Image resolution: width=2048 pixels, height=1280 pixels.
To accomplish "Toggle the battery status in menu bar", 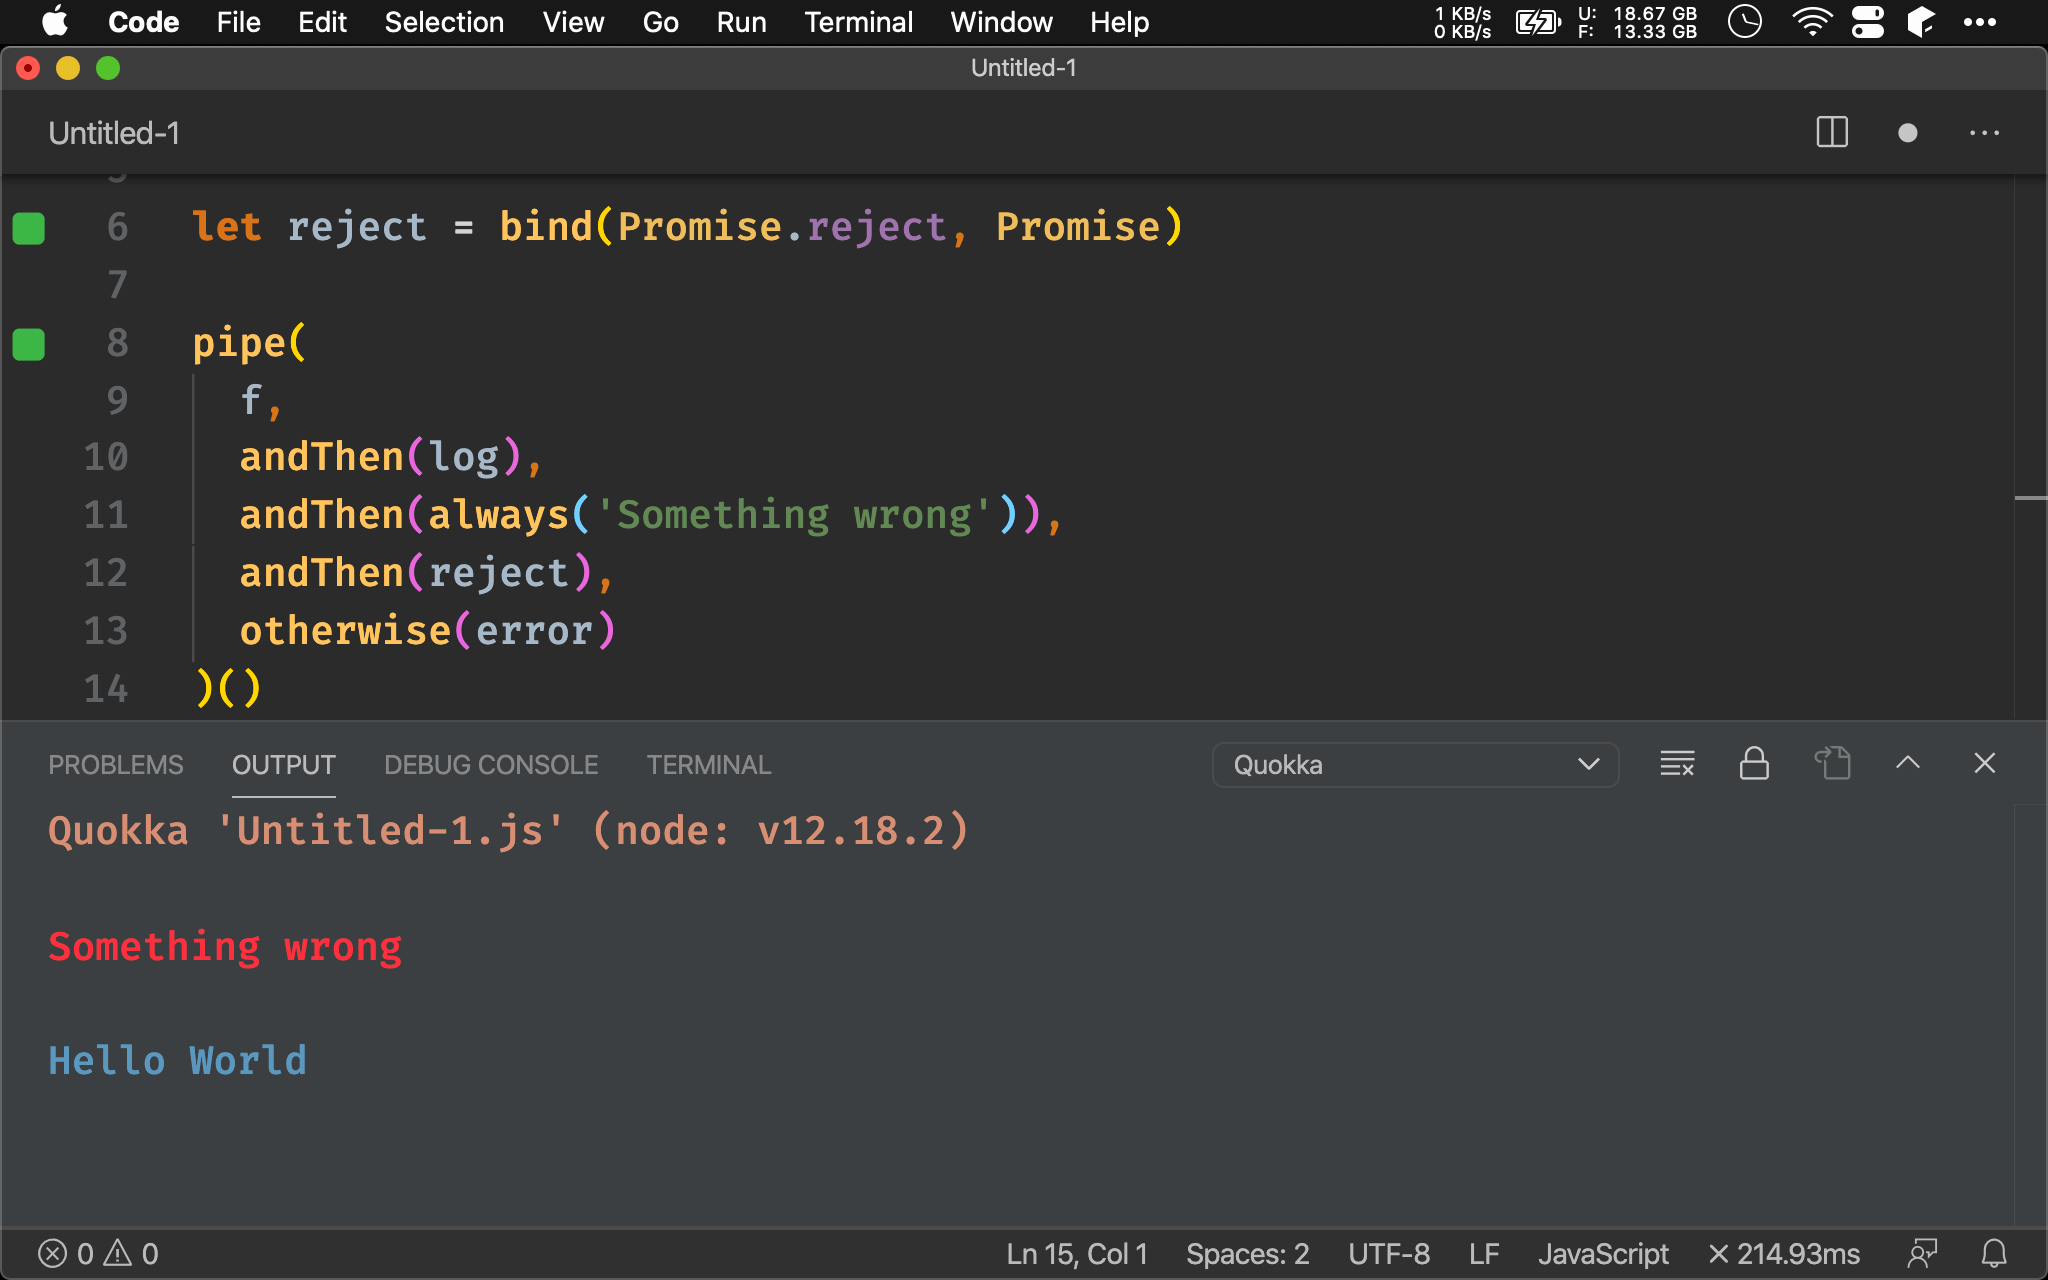I will pyautogui.click(x=1539, y=22).
